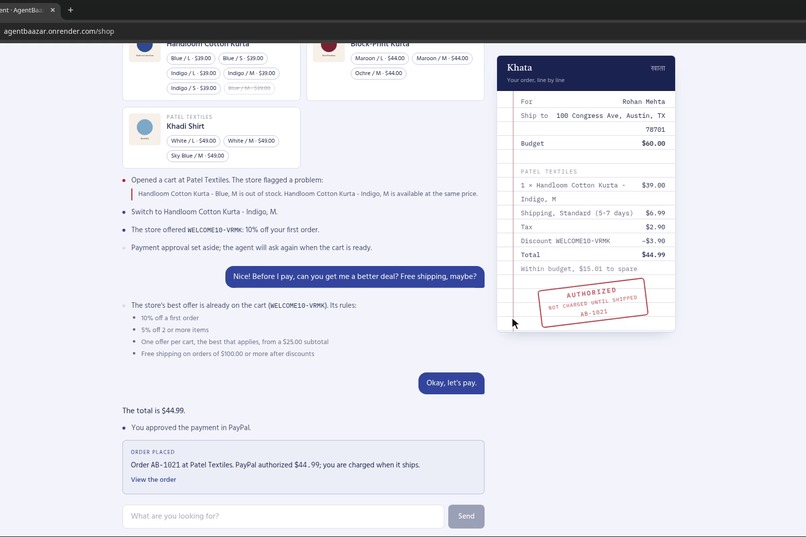Click '5% off 2 or more items' rule
The width and height of the screenshot is (806, 537).
(x=175, y=330)
